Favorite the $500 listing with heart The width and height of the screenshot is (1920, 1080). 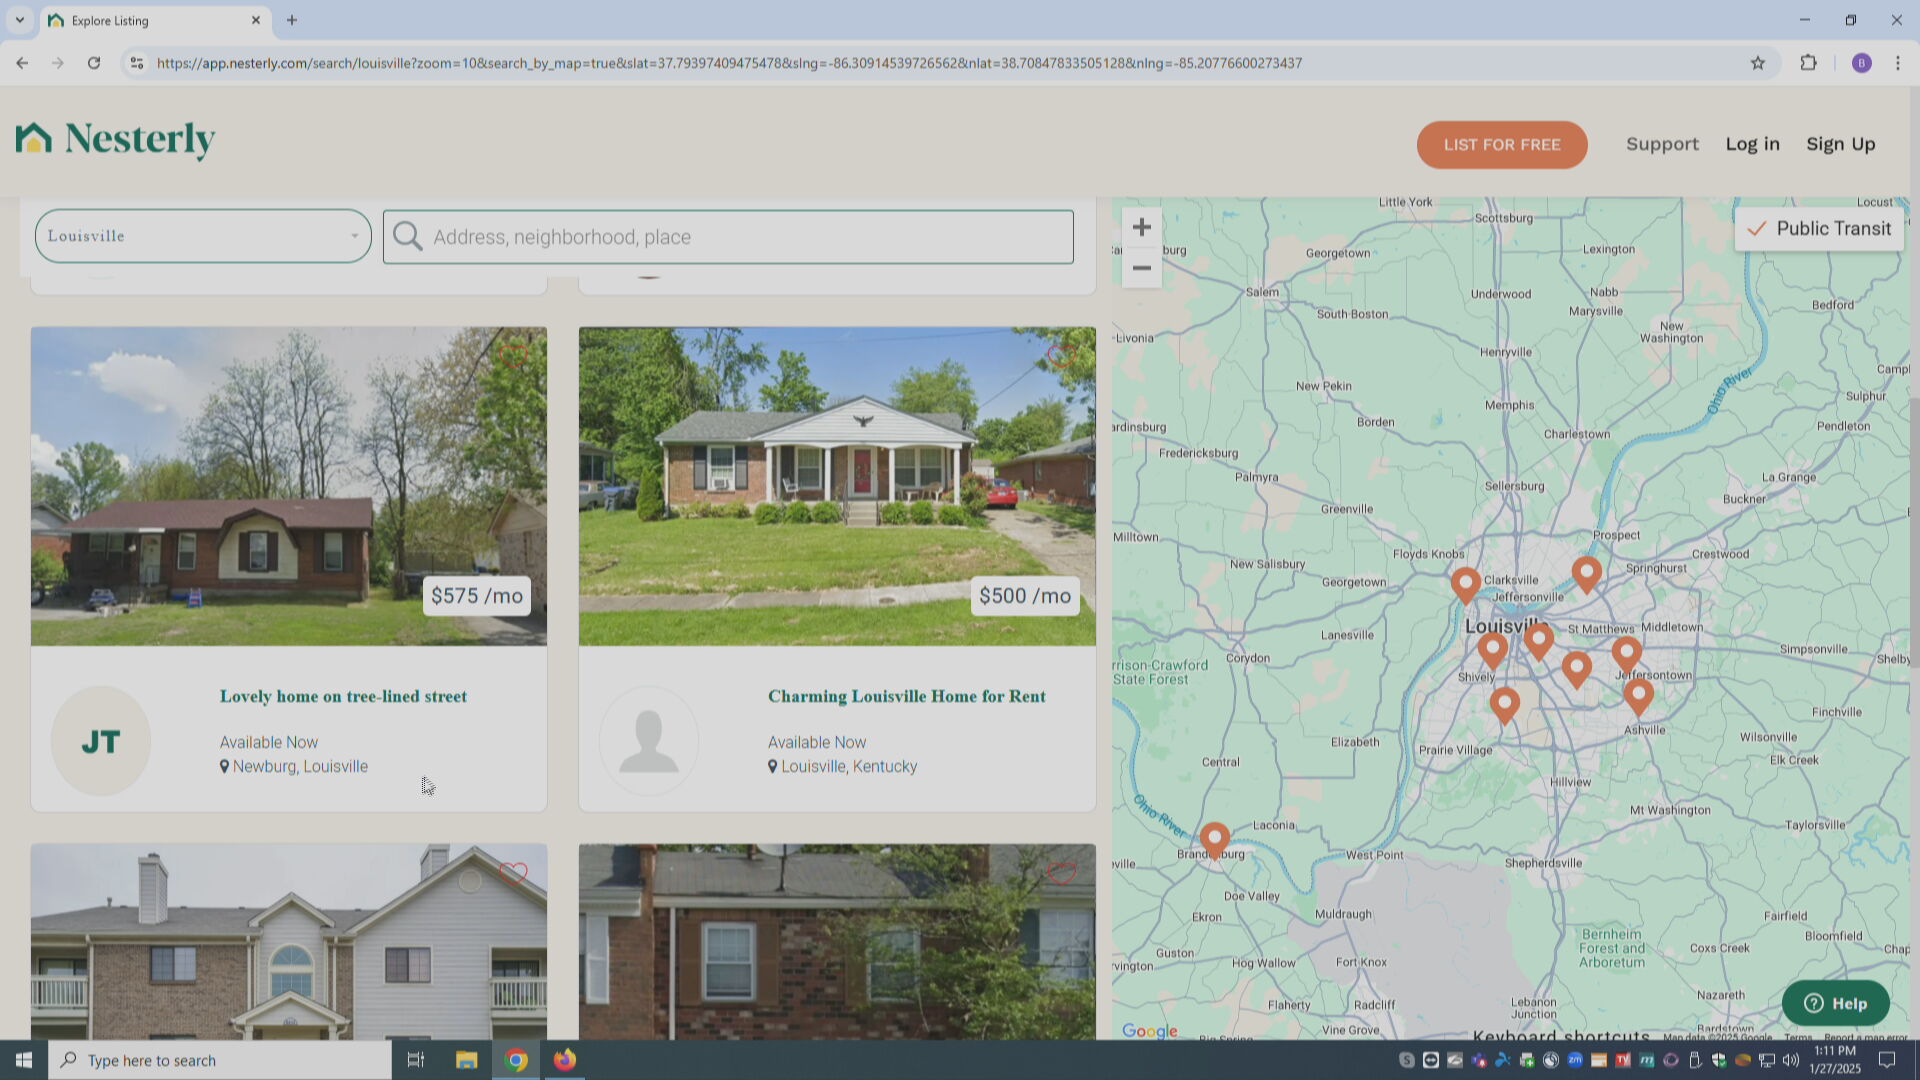point(1061,355)
